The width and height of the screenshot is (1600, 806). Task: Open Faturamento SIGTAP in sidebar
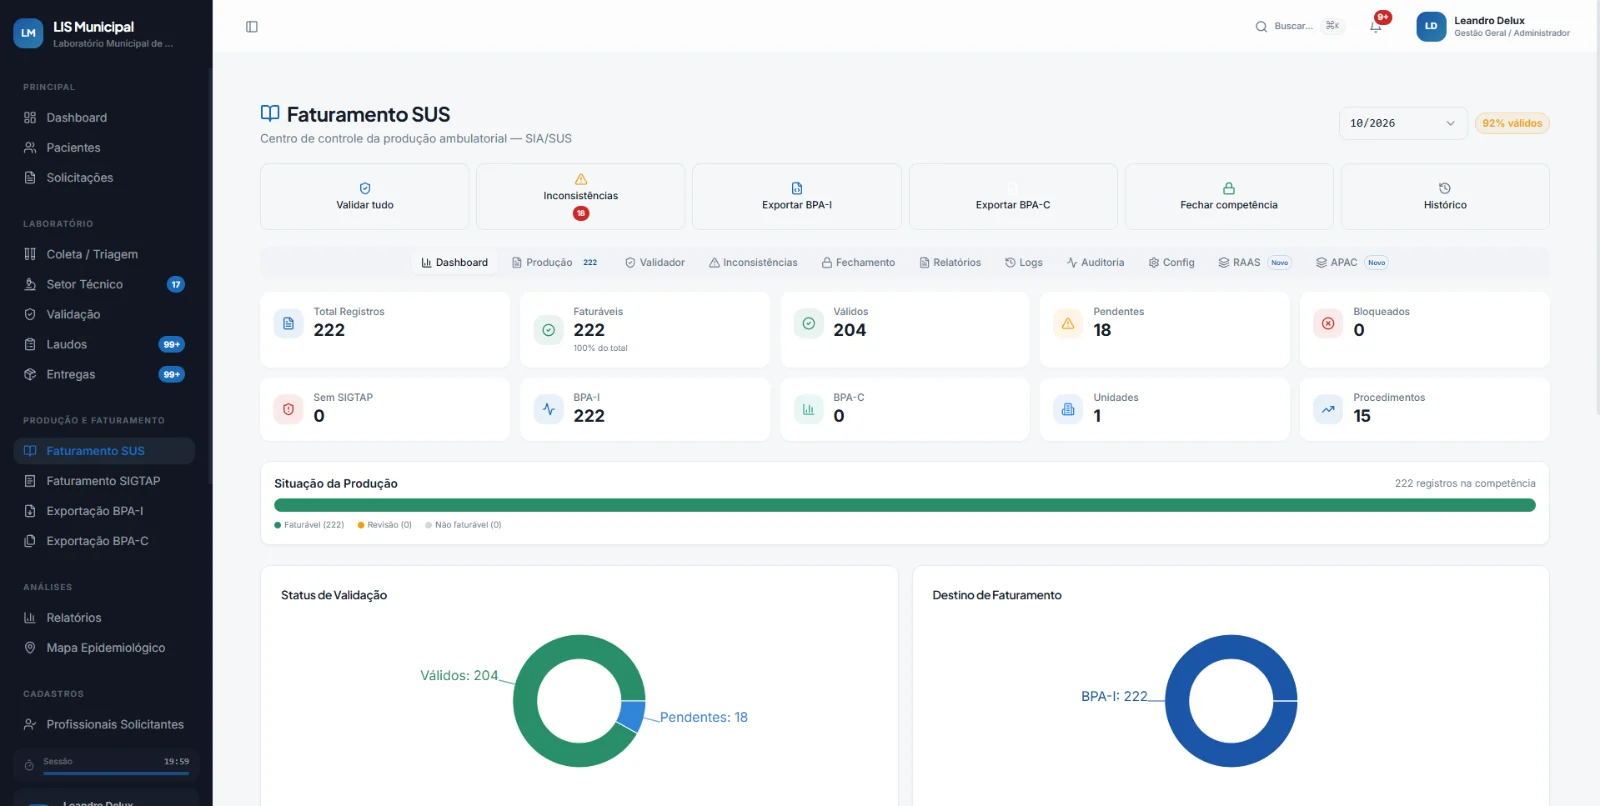coord(104,481)
